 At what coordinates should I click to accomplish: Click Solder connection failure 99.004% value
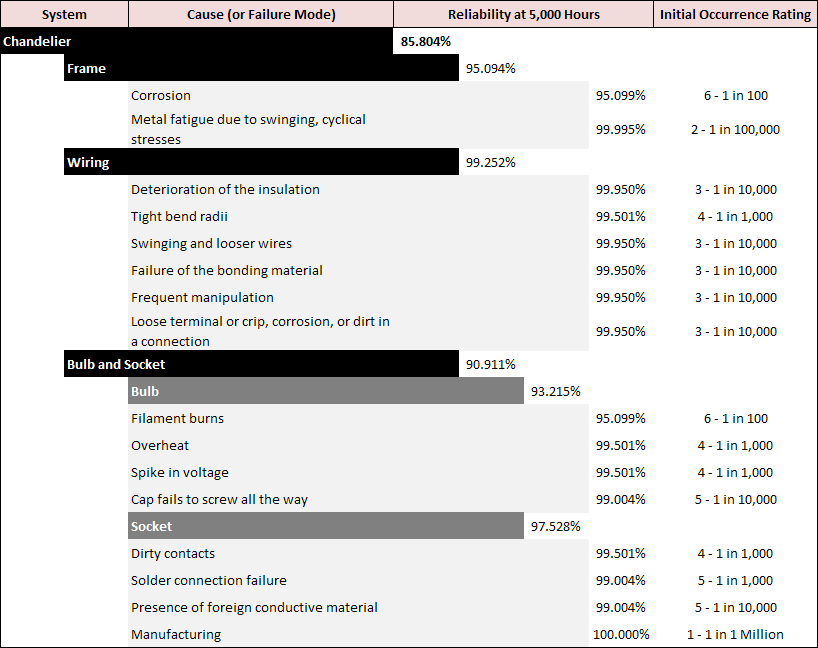(620, 581)
